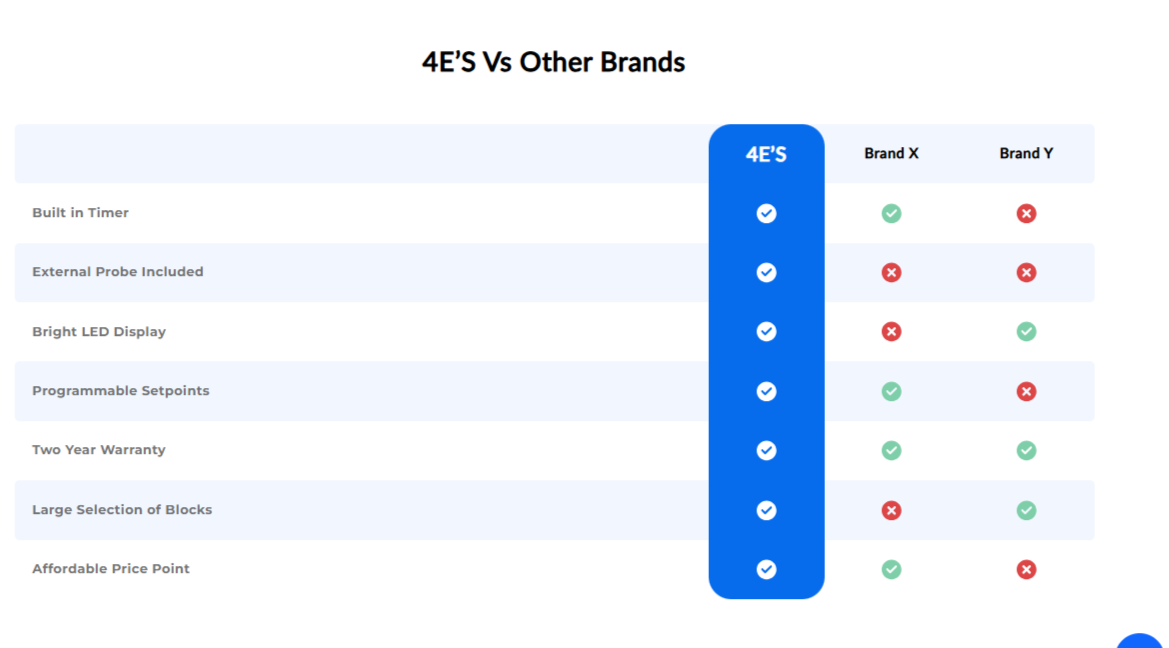Click Brand Y green check for Bright LED Display
The height and width of the screenshot is (648, 1169).
coord(1026,331)
